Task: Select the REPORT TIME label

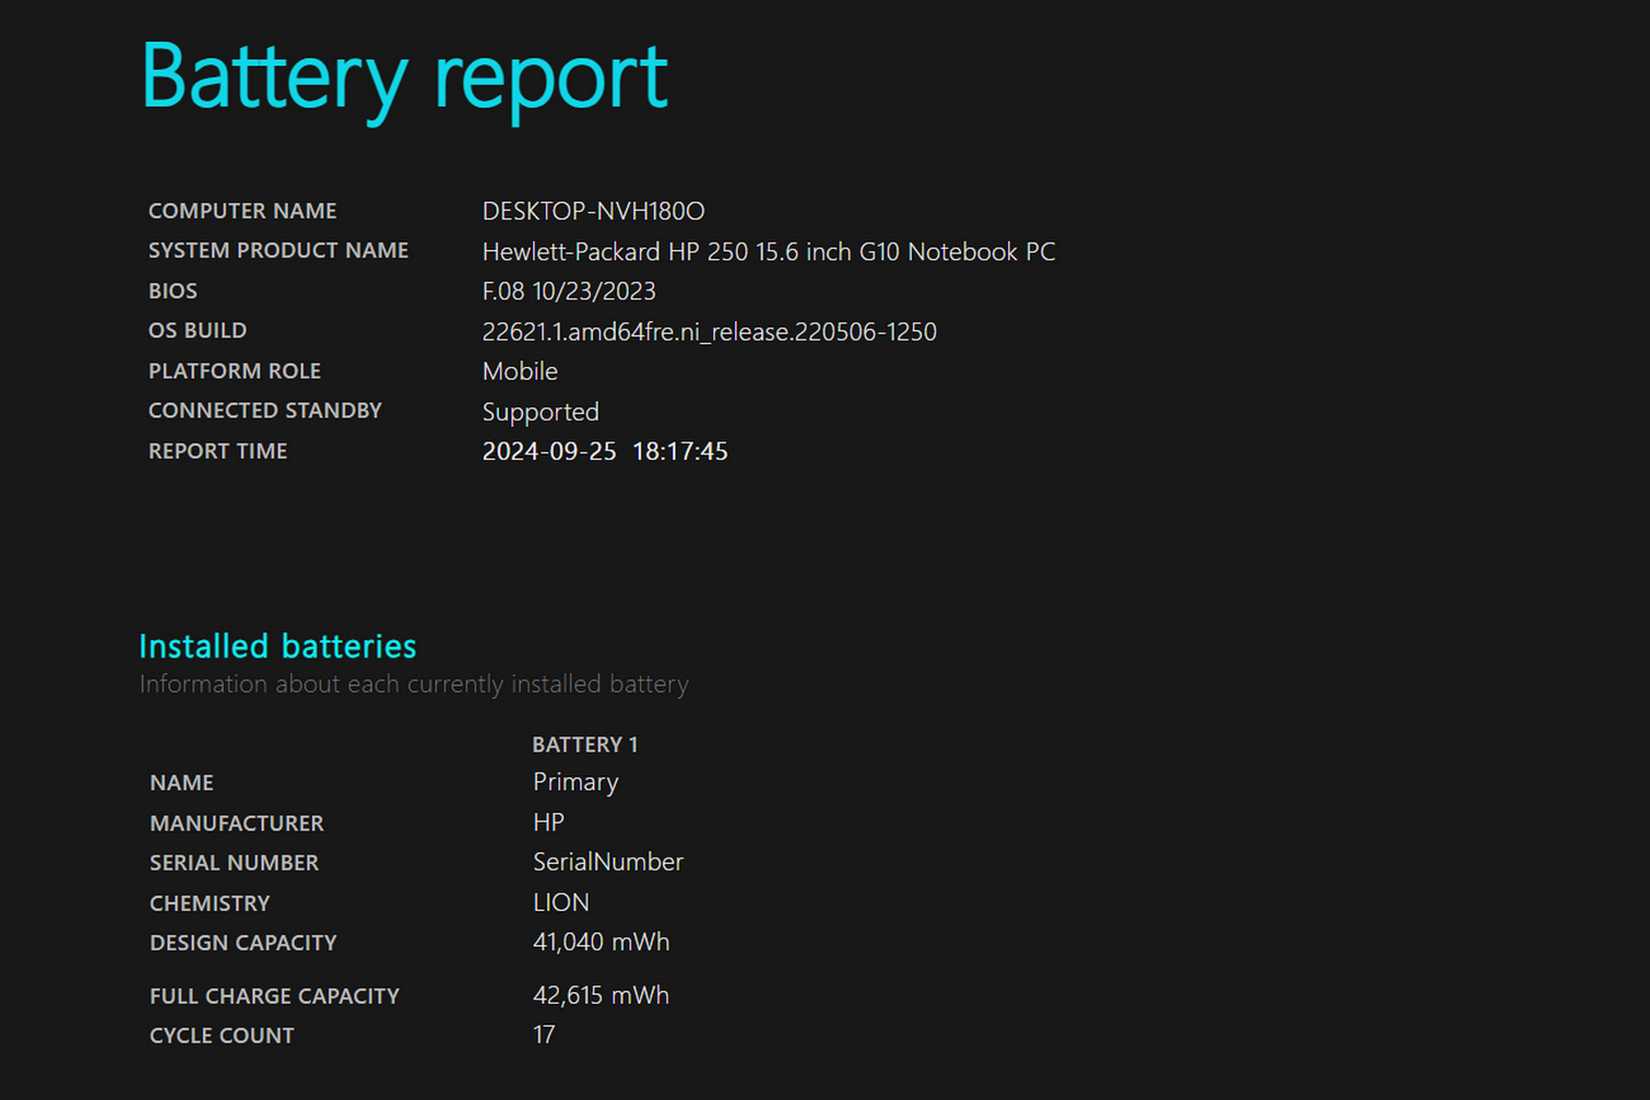Action: 217,451
